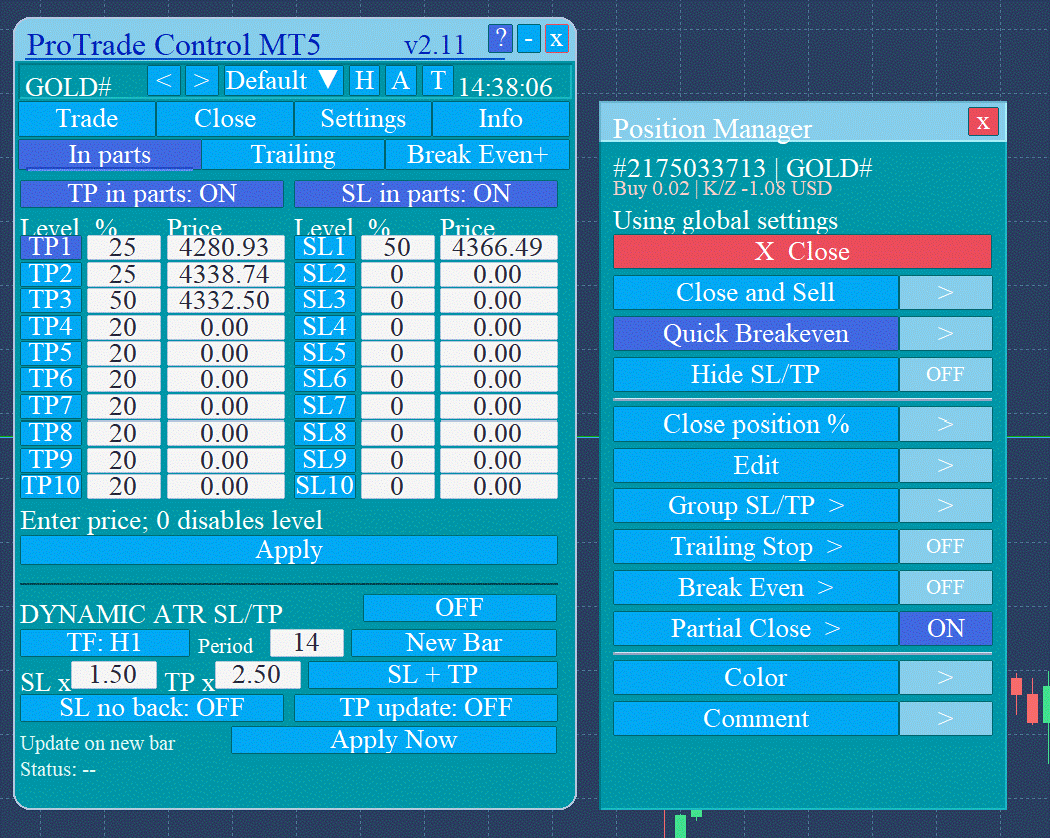Viewport: 1050px width, 838px height.
Task: Go to previous symbol with < arrow
Action: click(163, 81)
